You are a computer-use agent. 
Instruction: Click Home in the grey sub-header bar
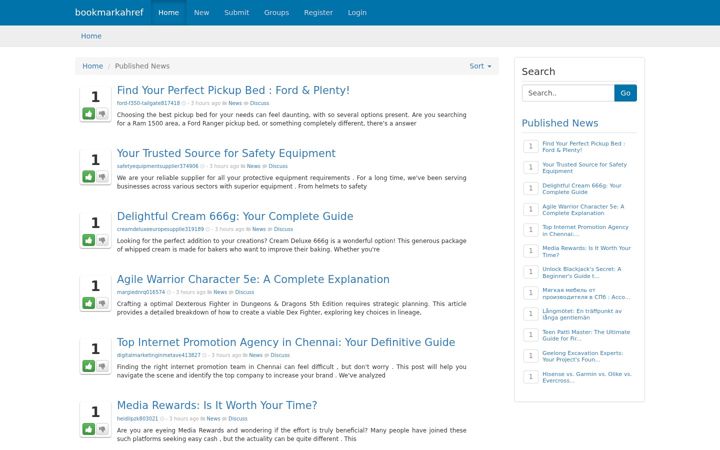click(x=91, y=36)
